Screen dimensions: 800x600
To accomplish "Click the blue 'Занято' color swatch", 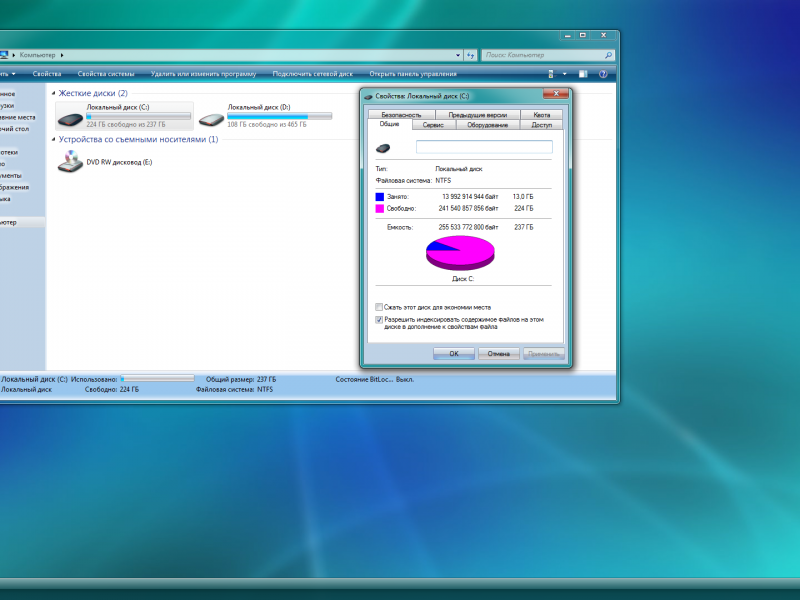I will coord(380,197).
